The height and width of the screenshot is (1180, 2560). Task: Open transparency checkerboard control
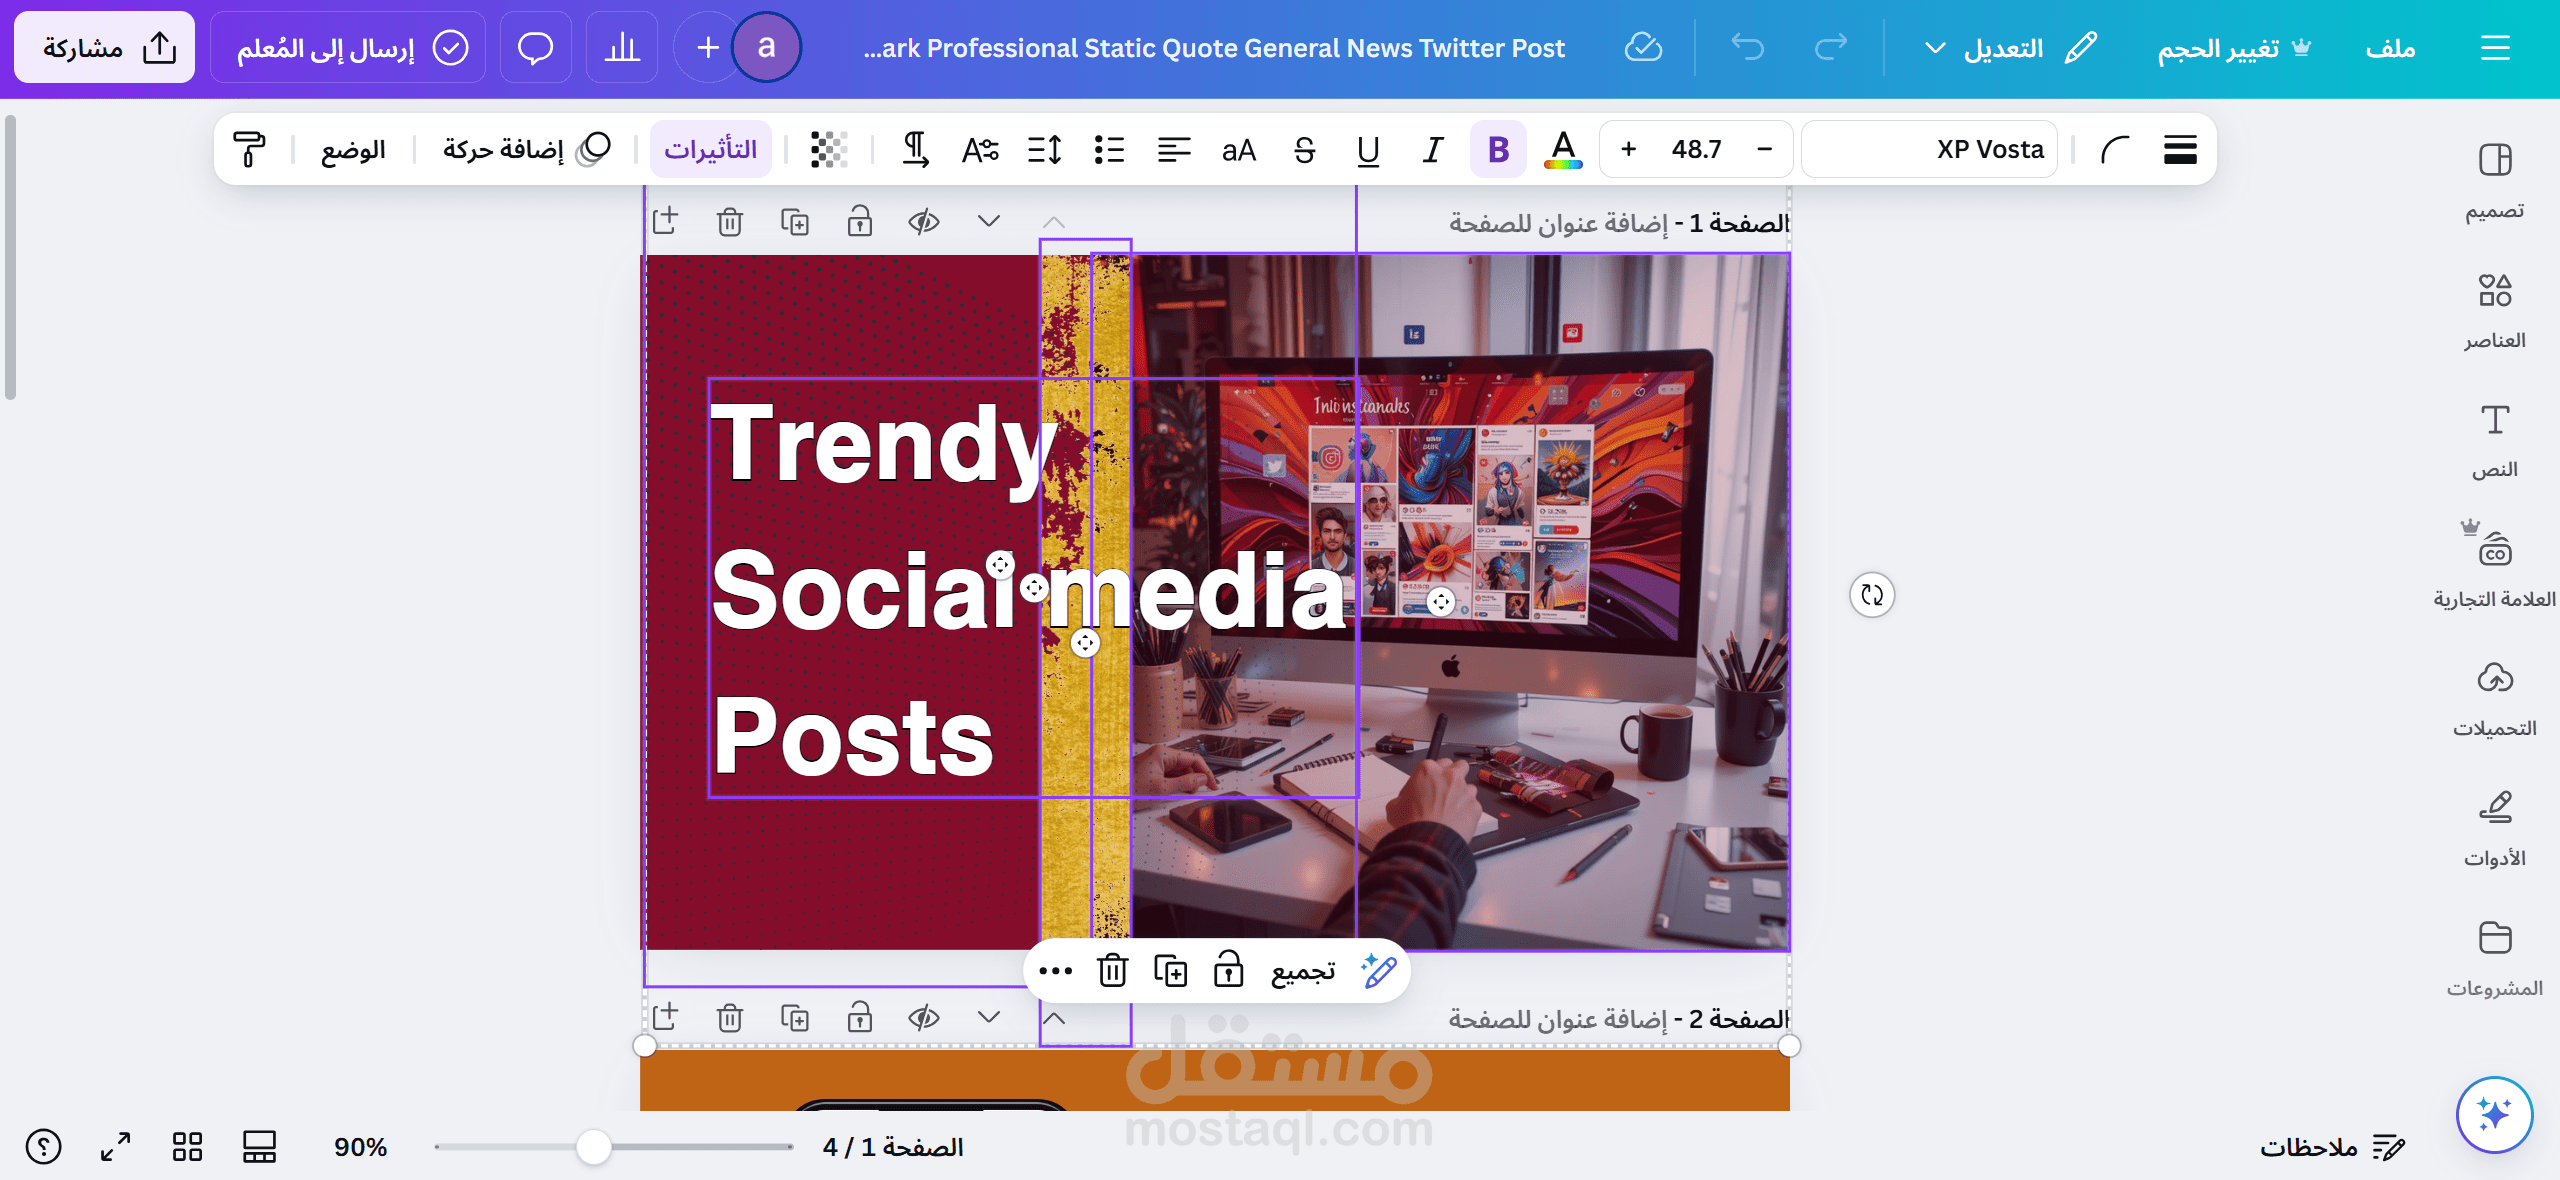pos(829,149)
